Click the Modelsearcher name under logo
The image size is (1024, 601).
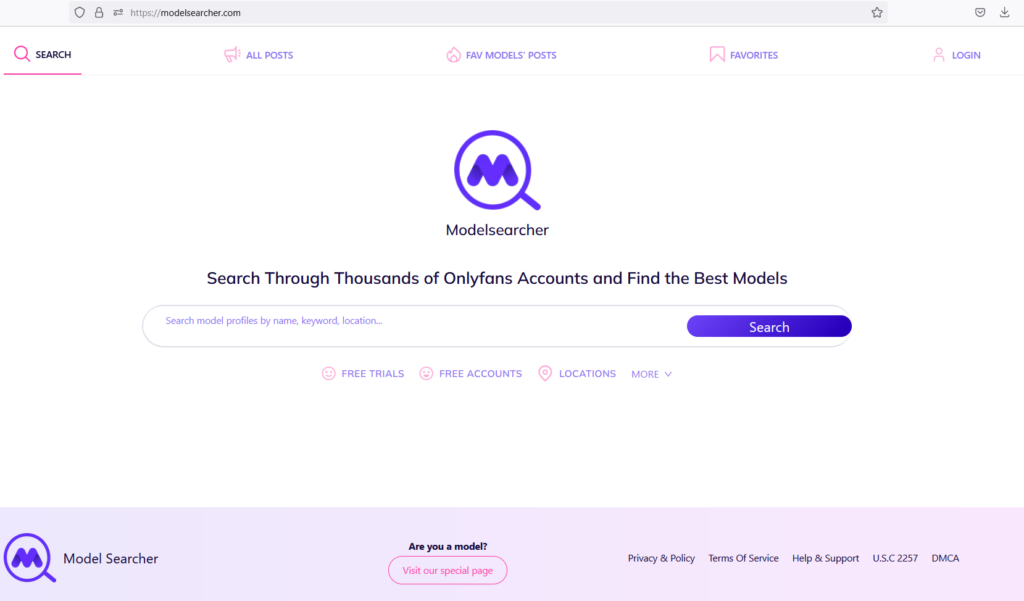497,230
